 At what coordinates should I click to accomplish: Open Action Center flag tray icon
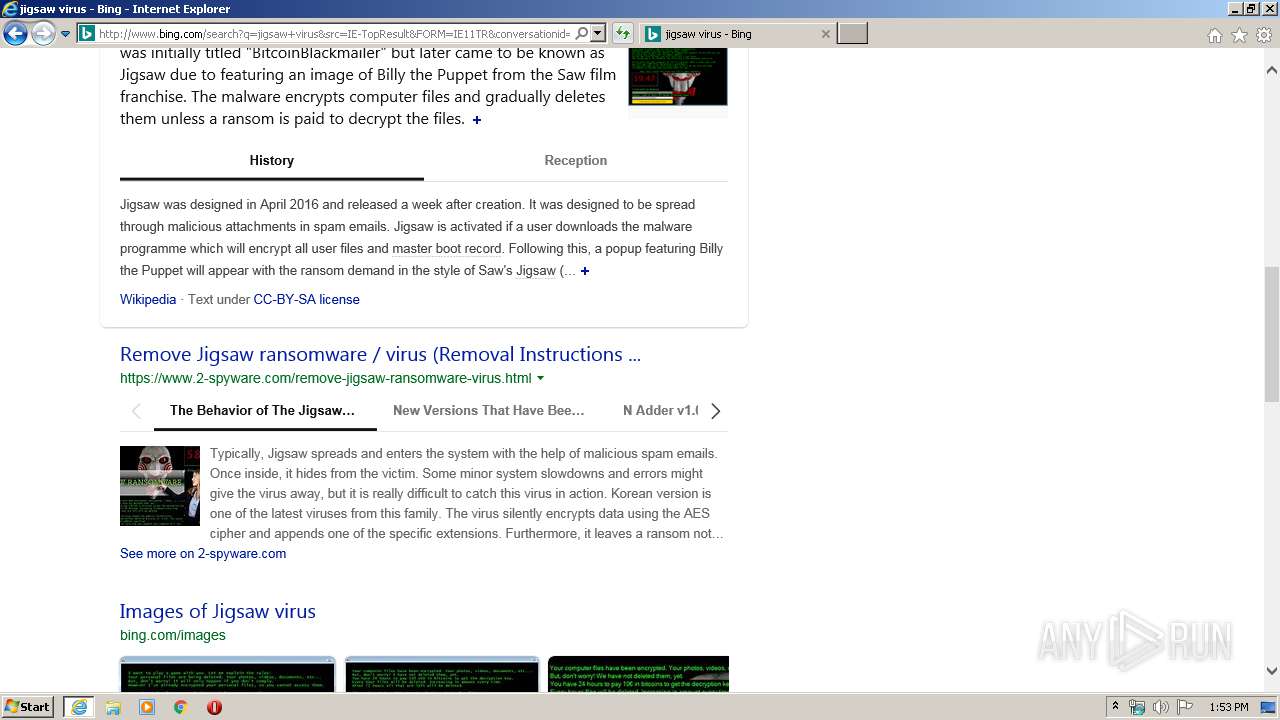1185,707
